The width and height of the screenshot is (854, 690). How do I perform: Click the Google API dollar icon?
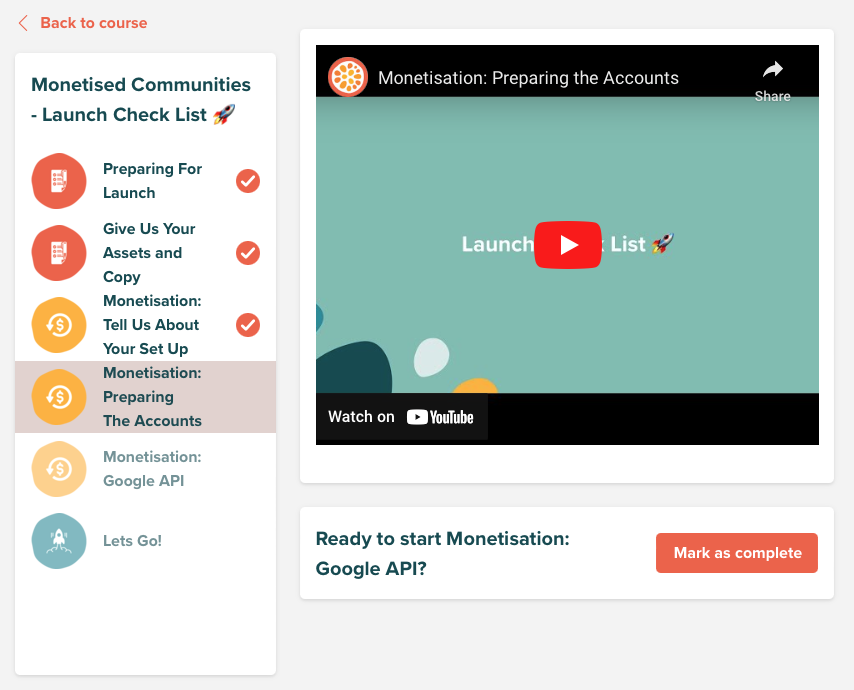(x=59, y=469)
